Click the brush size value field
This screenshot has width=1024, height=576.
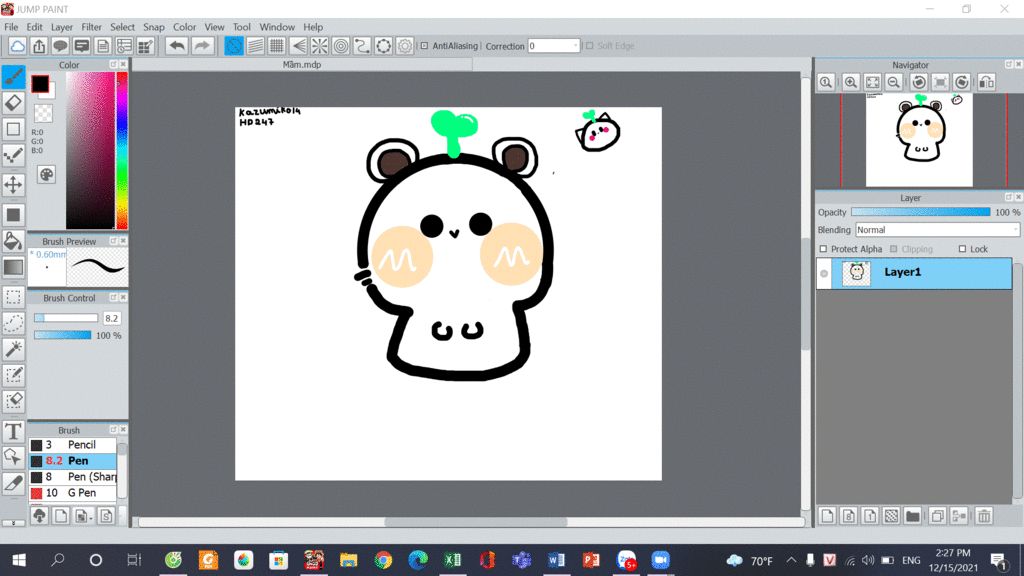112,318
